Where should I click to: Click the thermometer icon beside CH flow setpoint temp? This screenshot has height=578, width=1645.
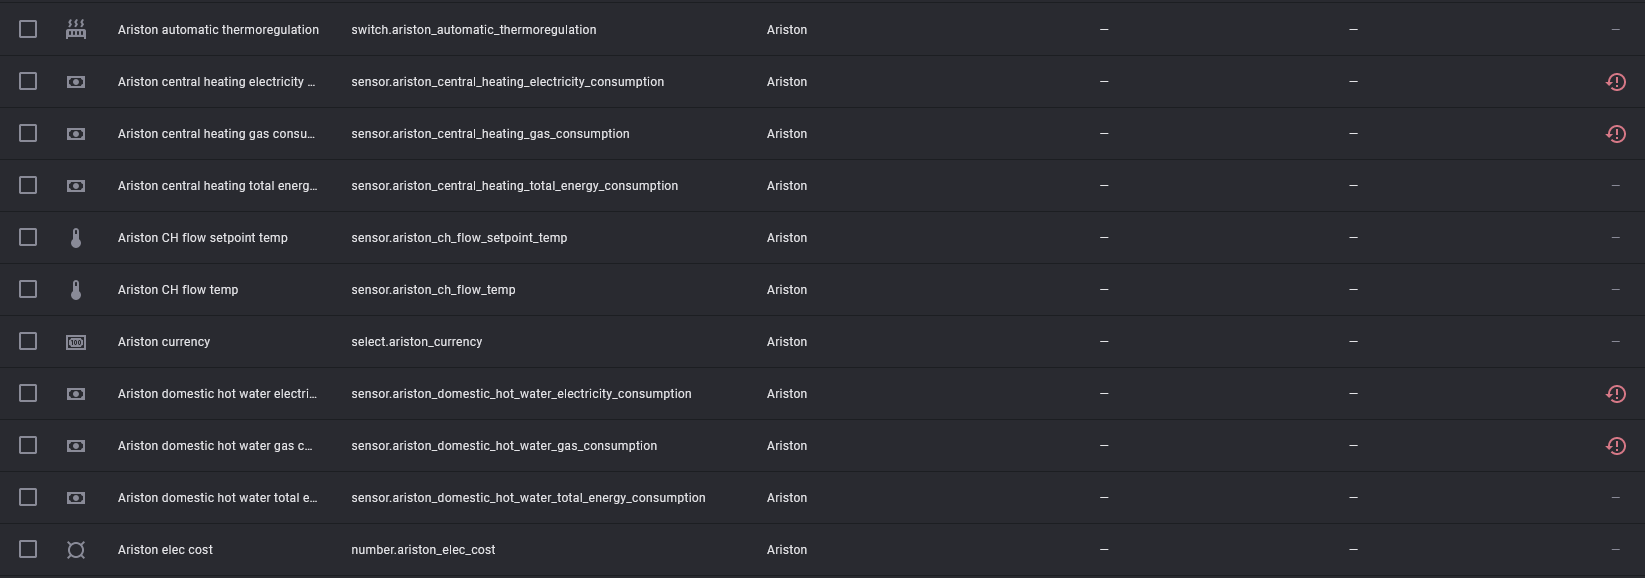click(75, 237)
